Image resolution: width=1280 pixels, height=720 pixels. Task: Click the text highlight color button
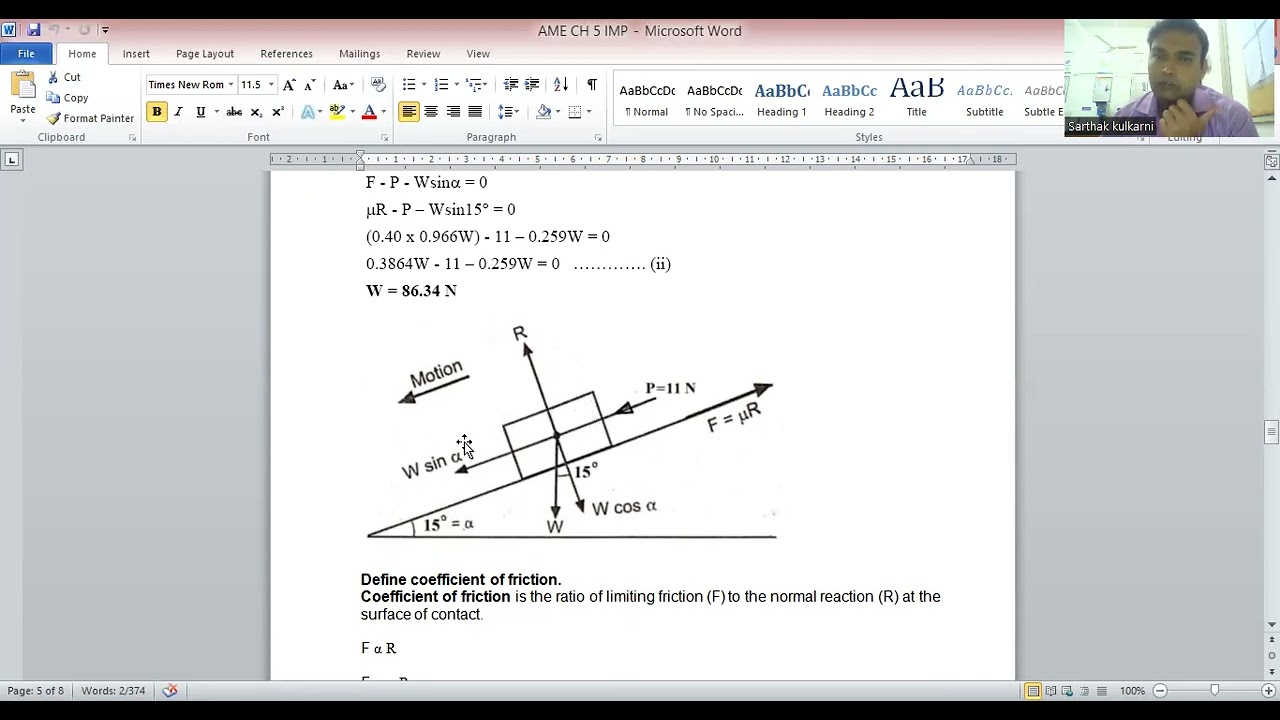point(337,112)
